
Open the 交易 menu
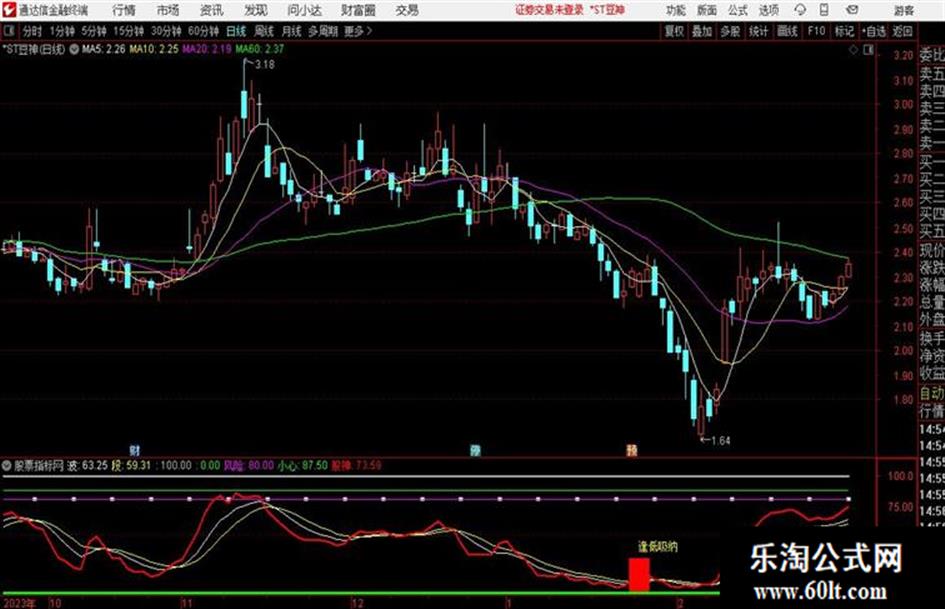coord(407,10)
